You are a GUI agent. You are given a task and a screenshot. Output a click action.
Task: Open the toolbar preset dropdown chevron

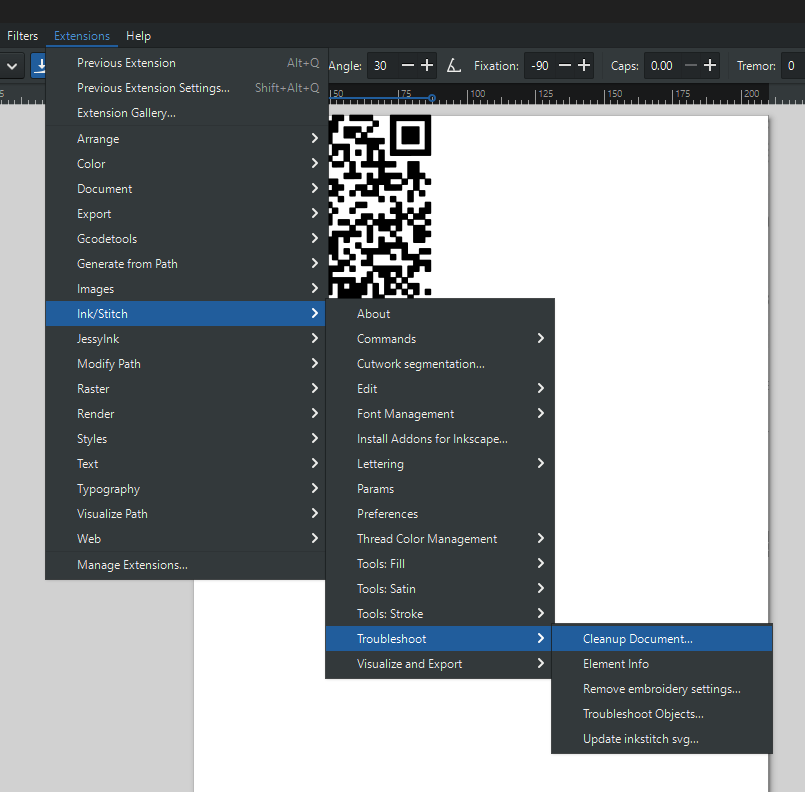tap(12, 66)
